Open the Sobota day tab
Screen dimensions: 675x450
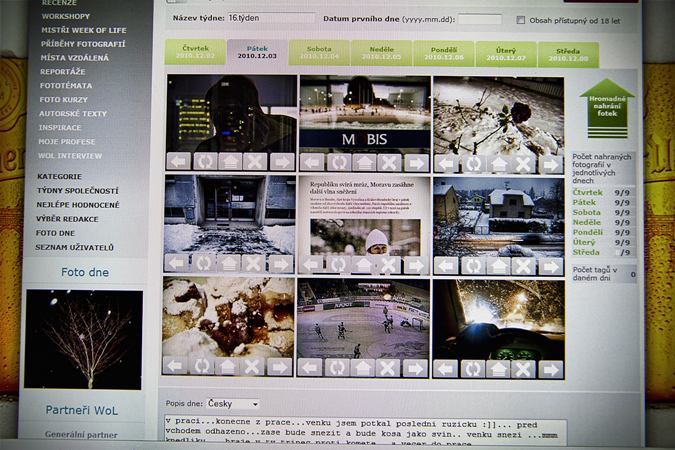pyautogui.click(x=319, y=53)
